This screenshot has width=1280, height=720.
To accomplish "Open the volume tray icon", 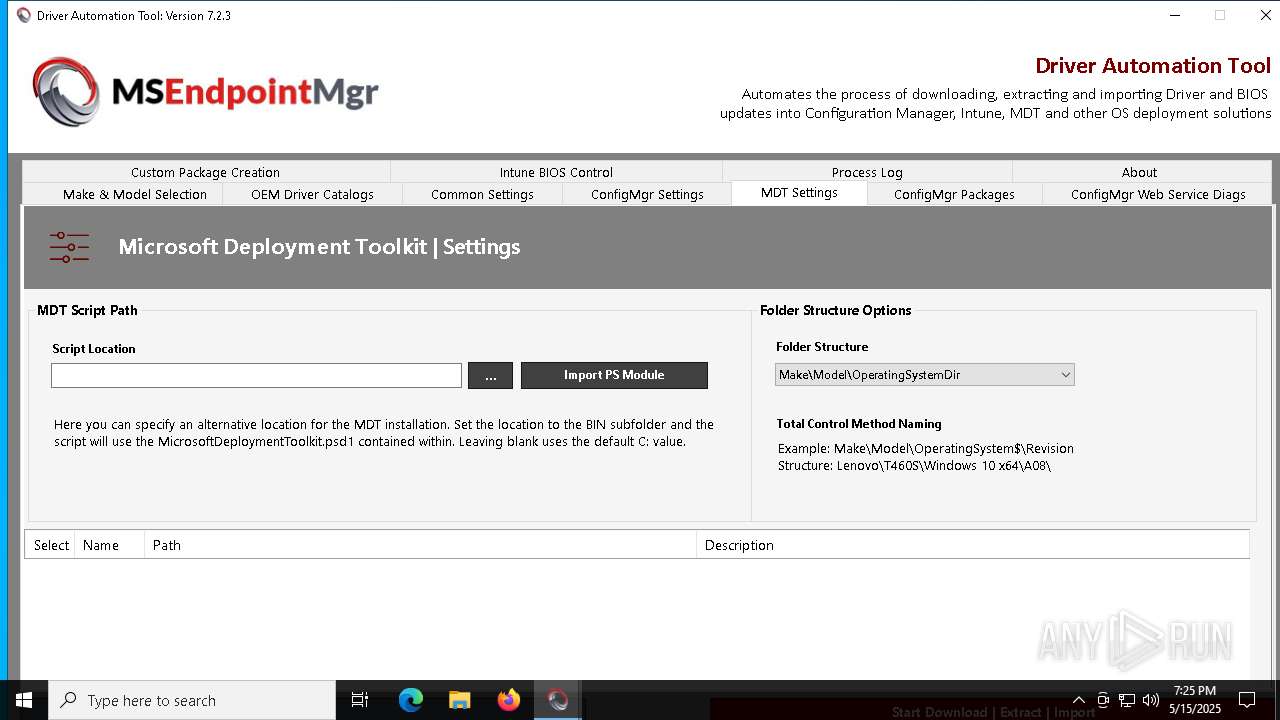I will (x=1150, y=700).
